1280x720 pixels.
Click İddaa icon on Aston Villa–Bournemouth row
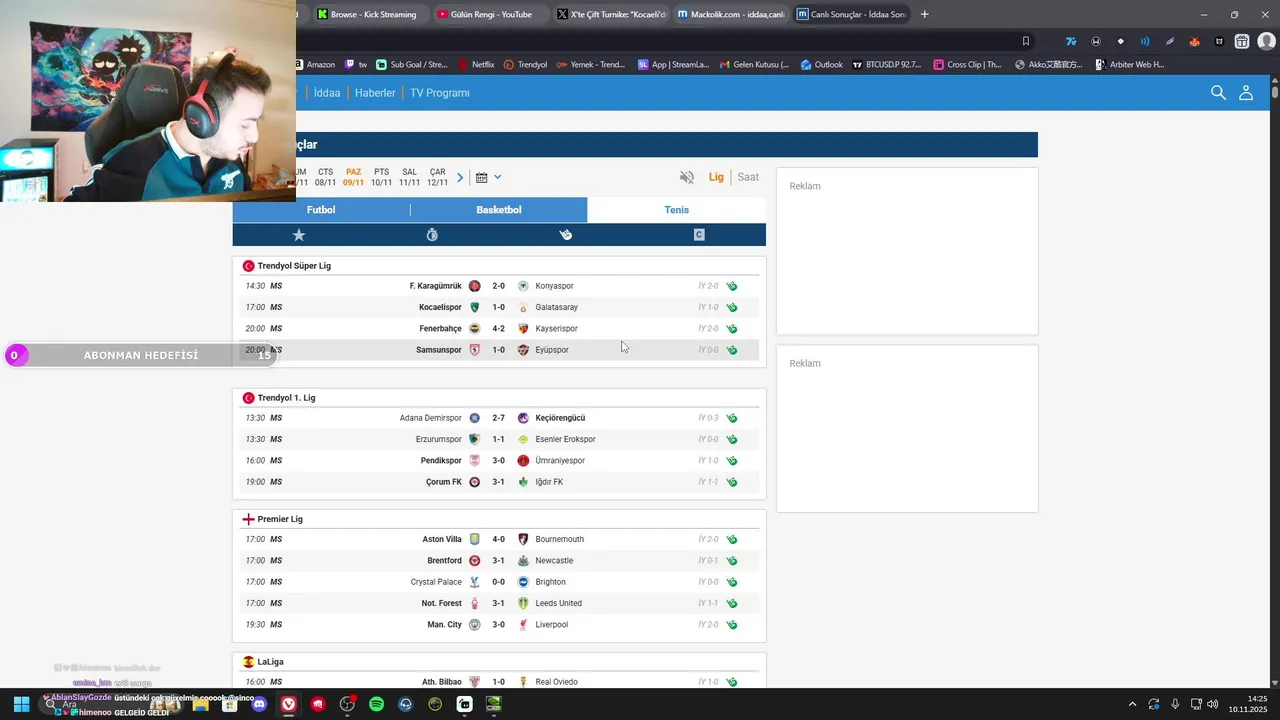pos(732,539)
